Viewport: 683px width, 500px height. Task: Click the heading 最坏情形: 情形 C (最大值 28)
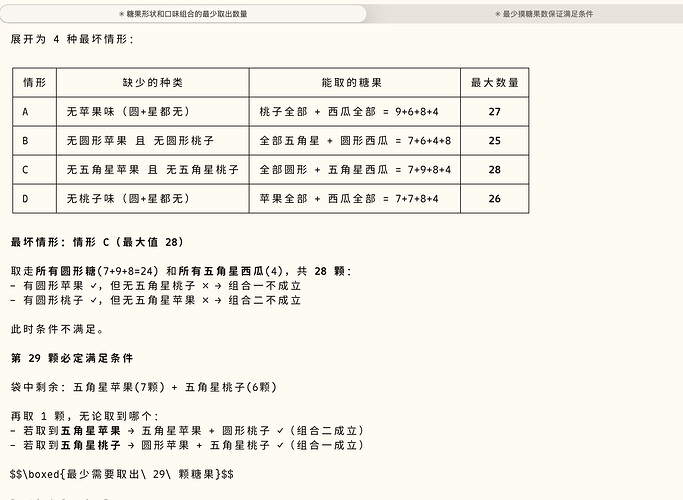pos(98,242)
